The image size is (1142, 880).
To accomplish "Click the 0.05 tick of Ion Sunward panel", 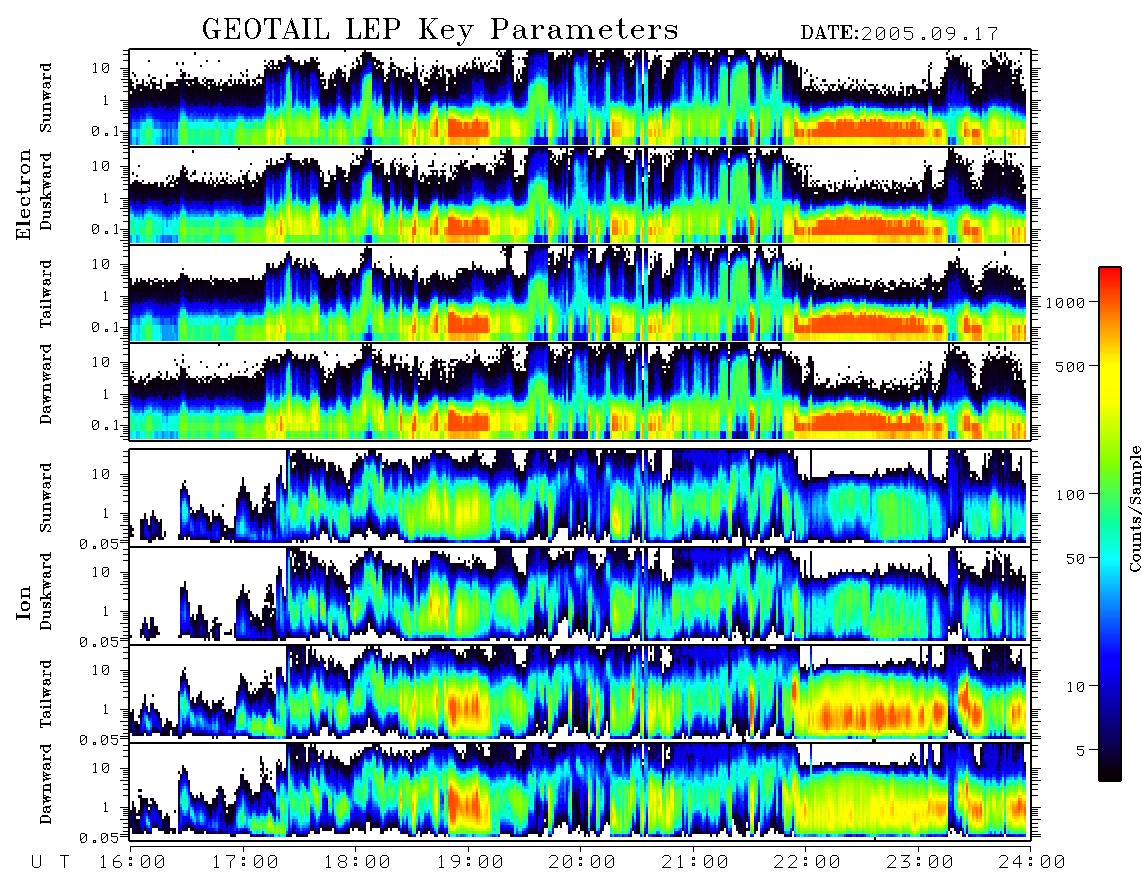I will point(98,544).
